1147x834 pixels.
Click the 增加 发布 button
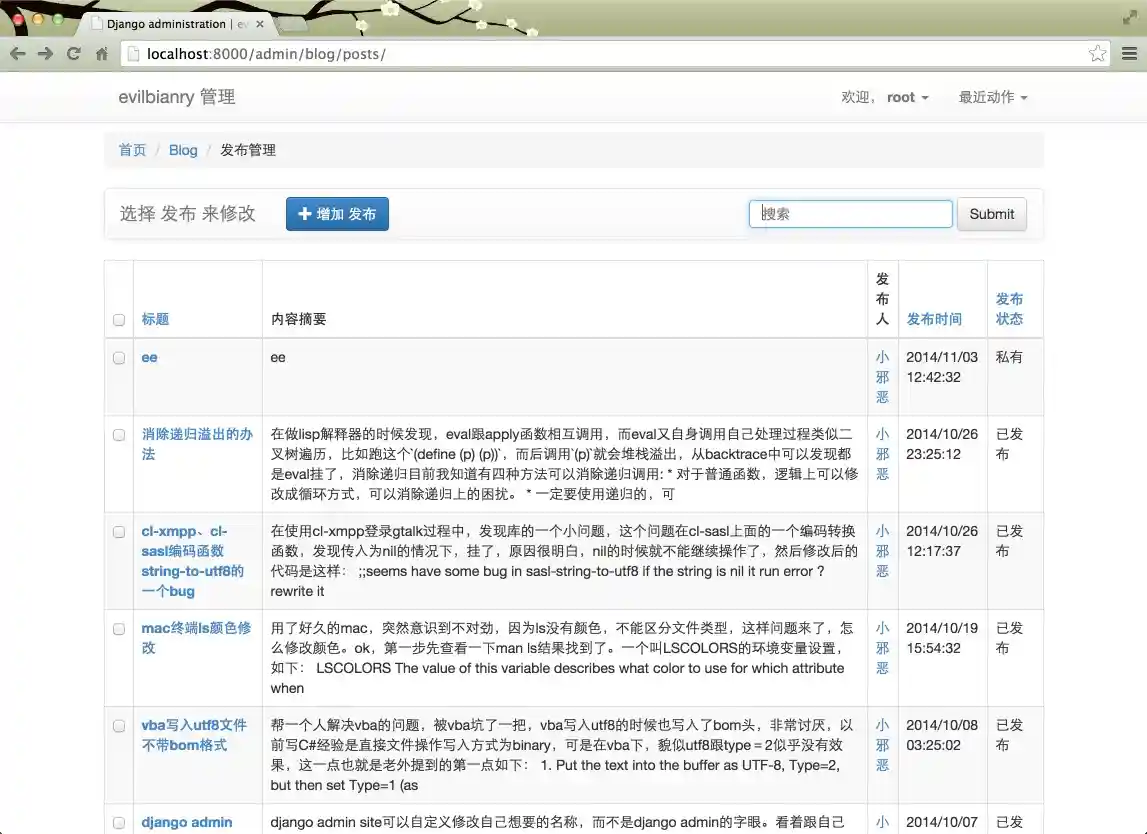(x=337, y=214)
